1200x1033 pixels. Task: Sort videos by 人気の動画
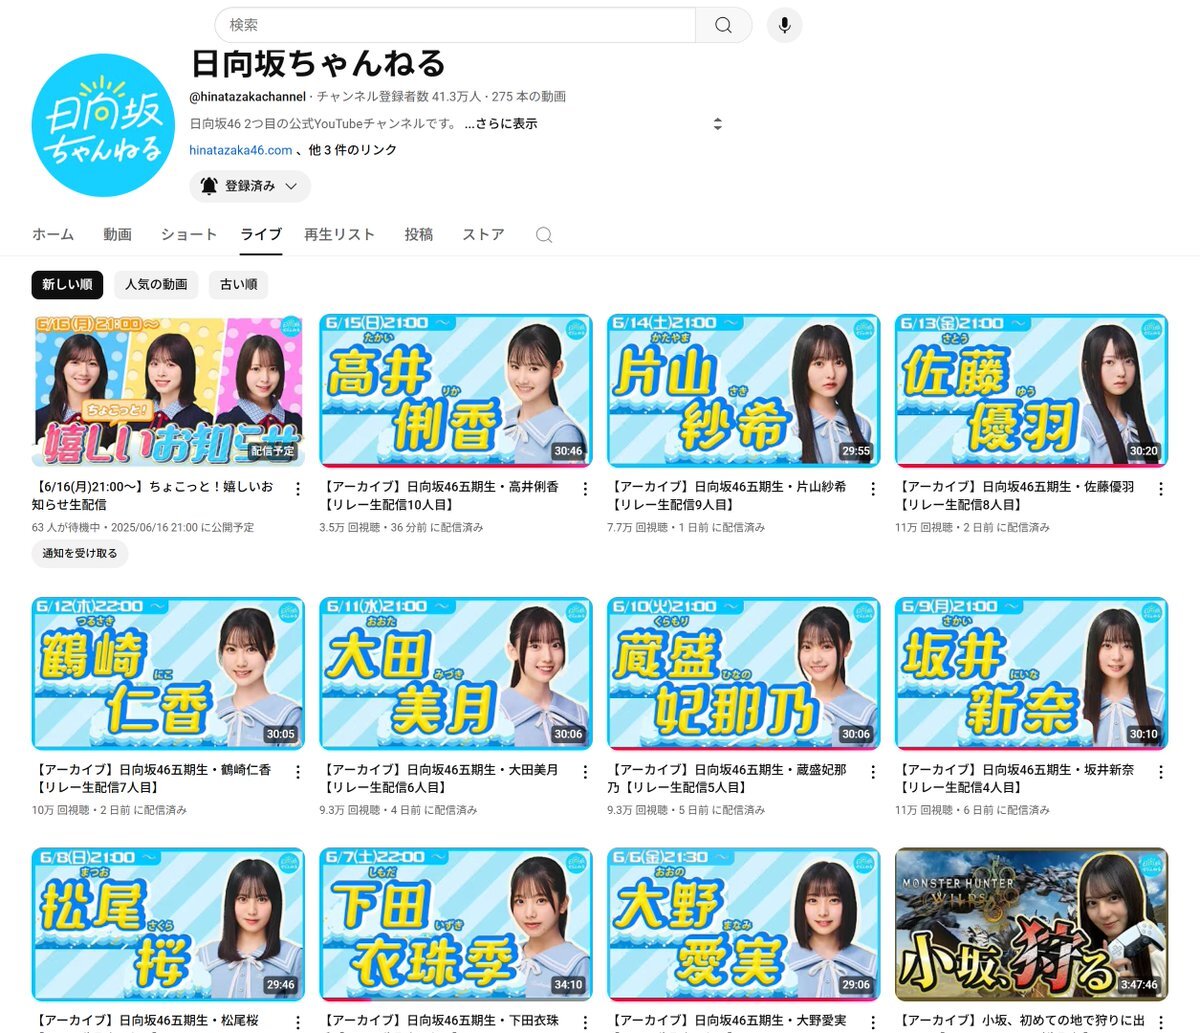coord(156,285)
